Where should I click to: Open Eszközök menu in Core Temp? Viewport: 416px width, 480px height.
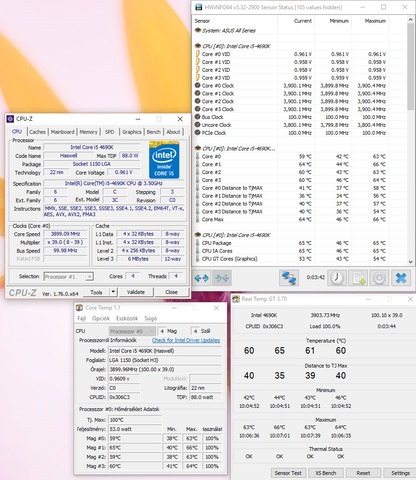127,318
